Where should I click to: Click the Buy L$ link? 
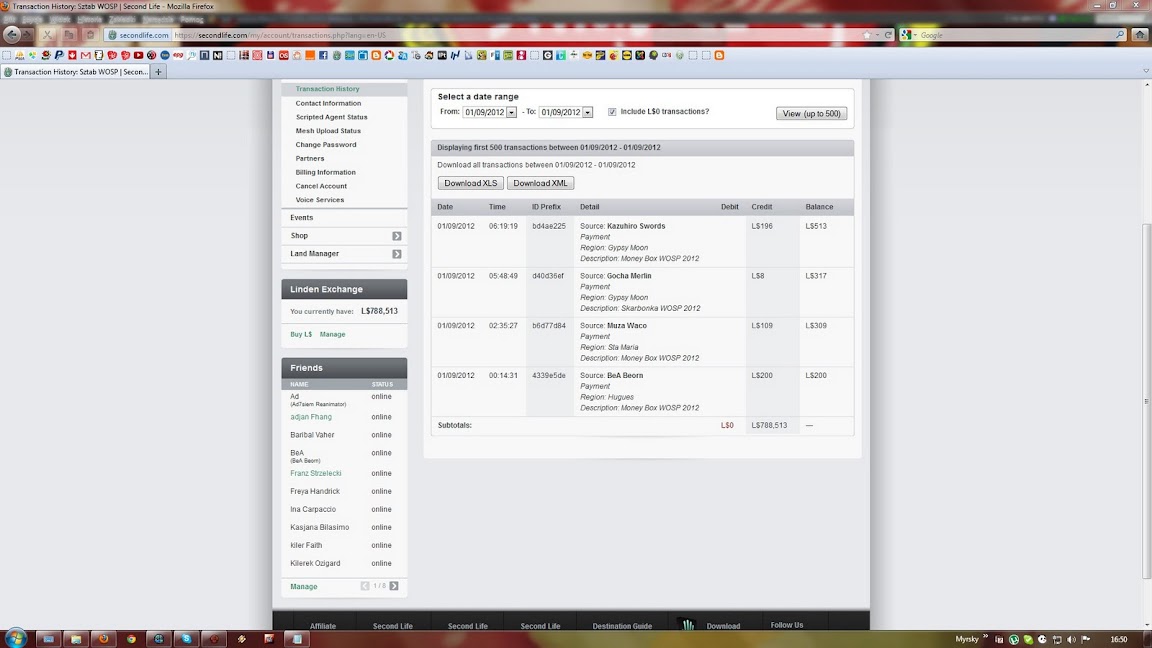pyautogui.click(x=301, y=334)
